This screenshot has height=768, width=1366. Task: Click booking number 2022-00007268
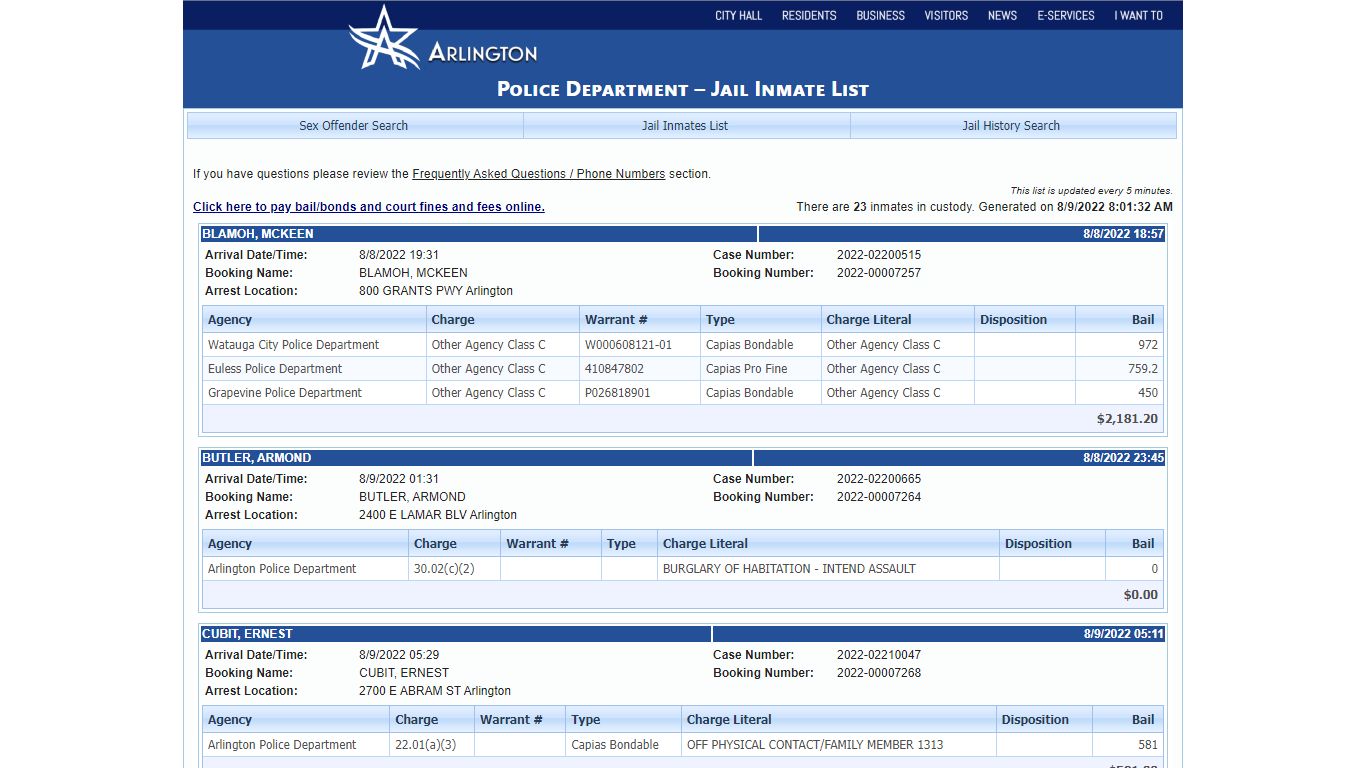tap(879, 673)
